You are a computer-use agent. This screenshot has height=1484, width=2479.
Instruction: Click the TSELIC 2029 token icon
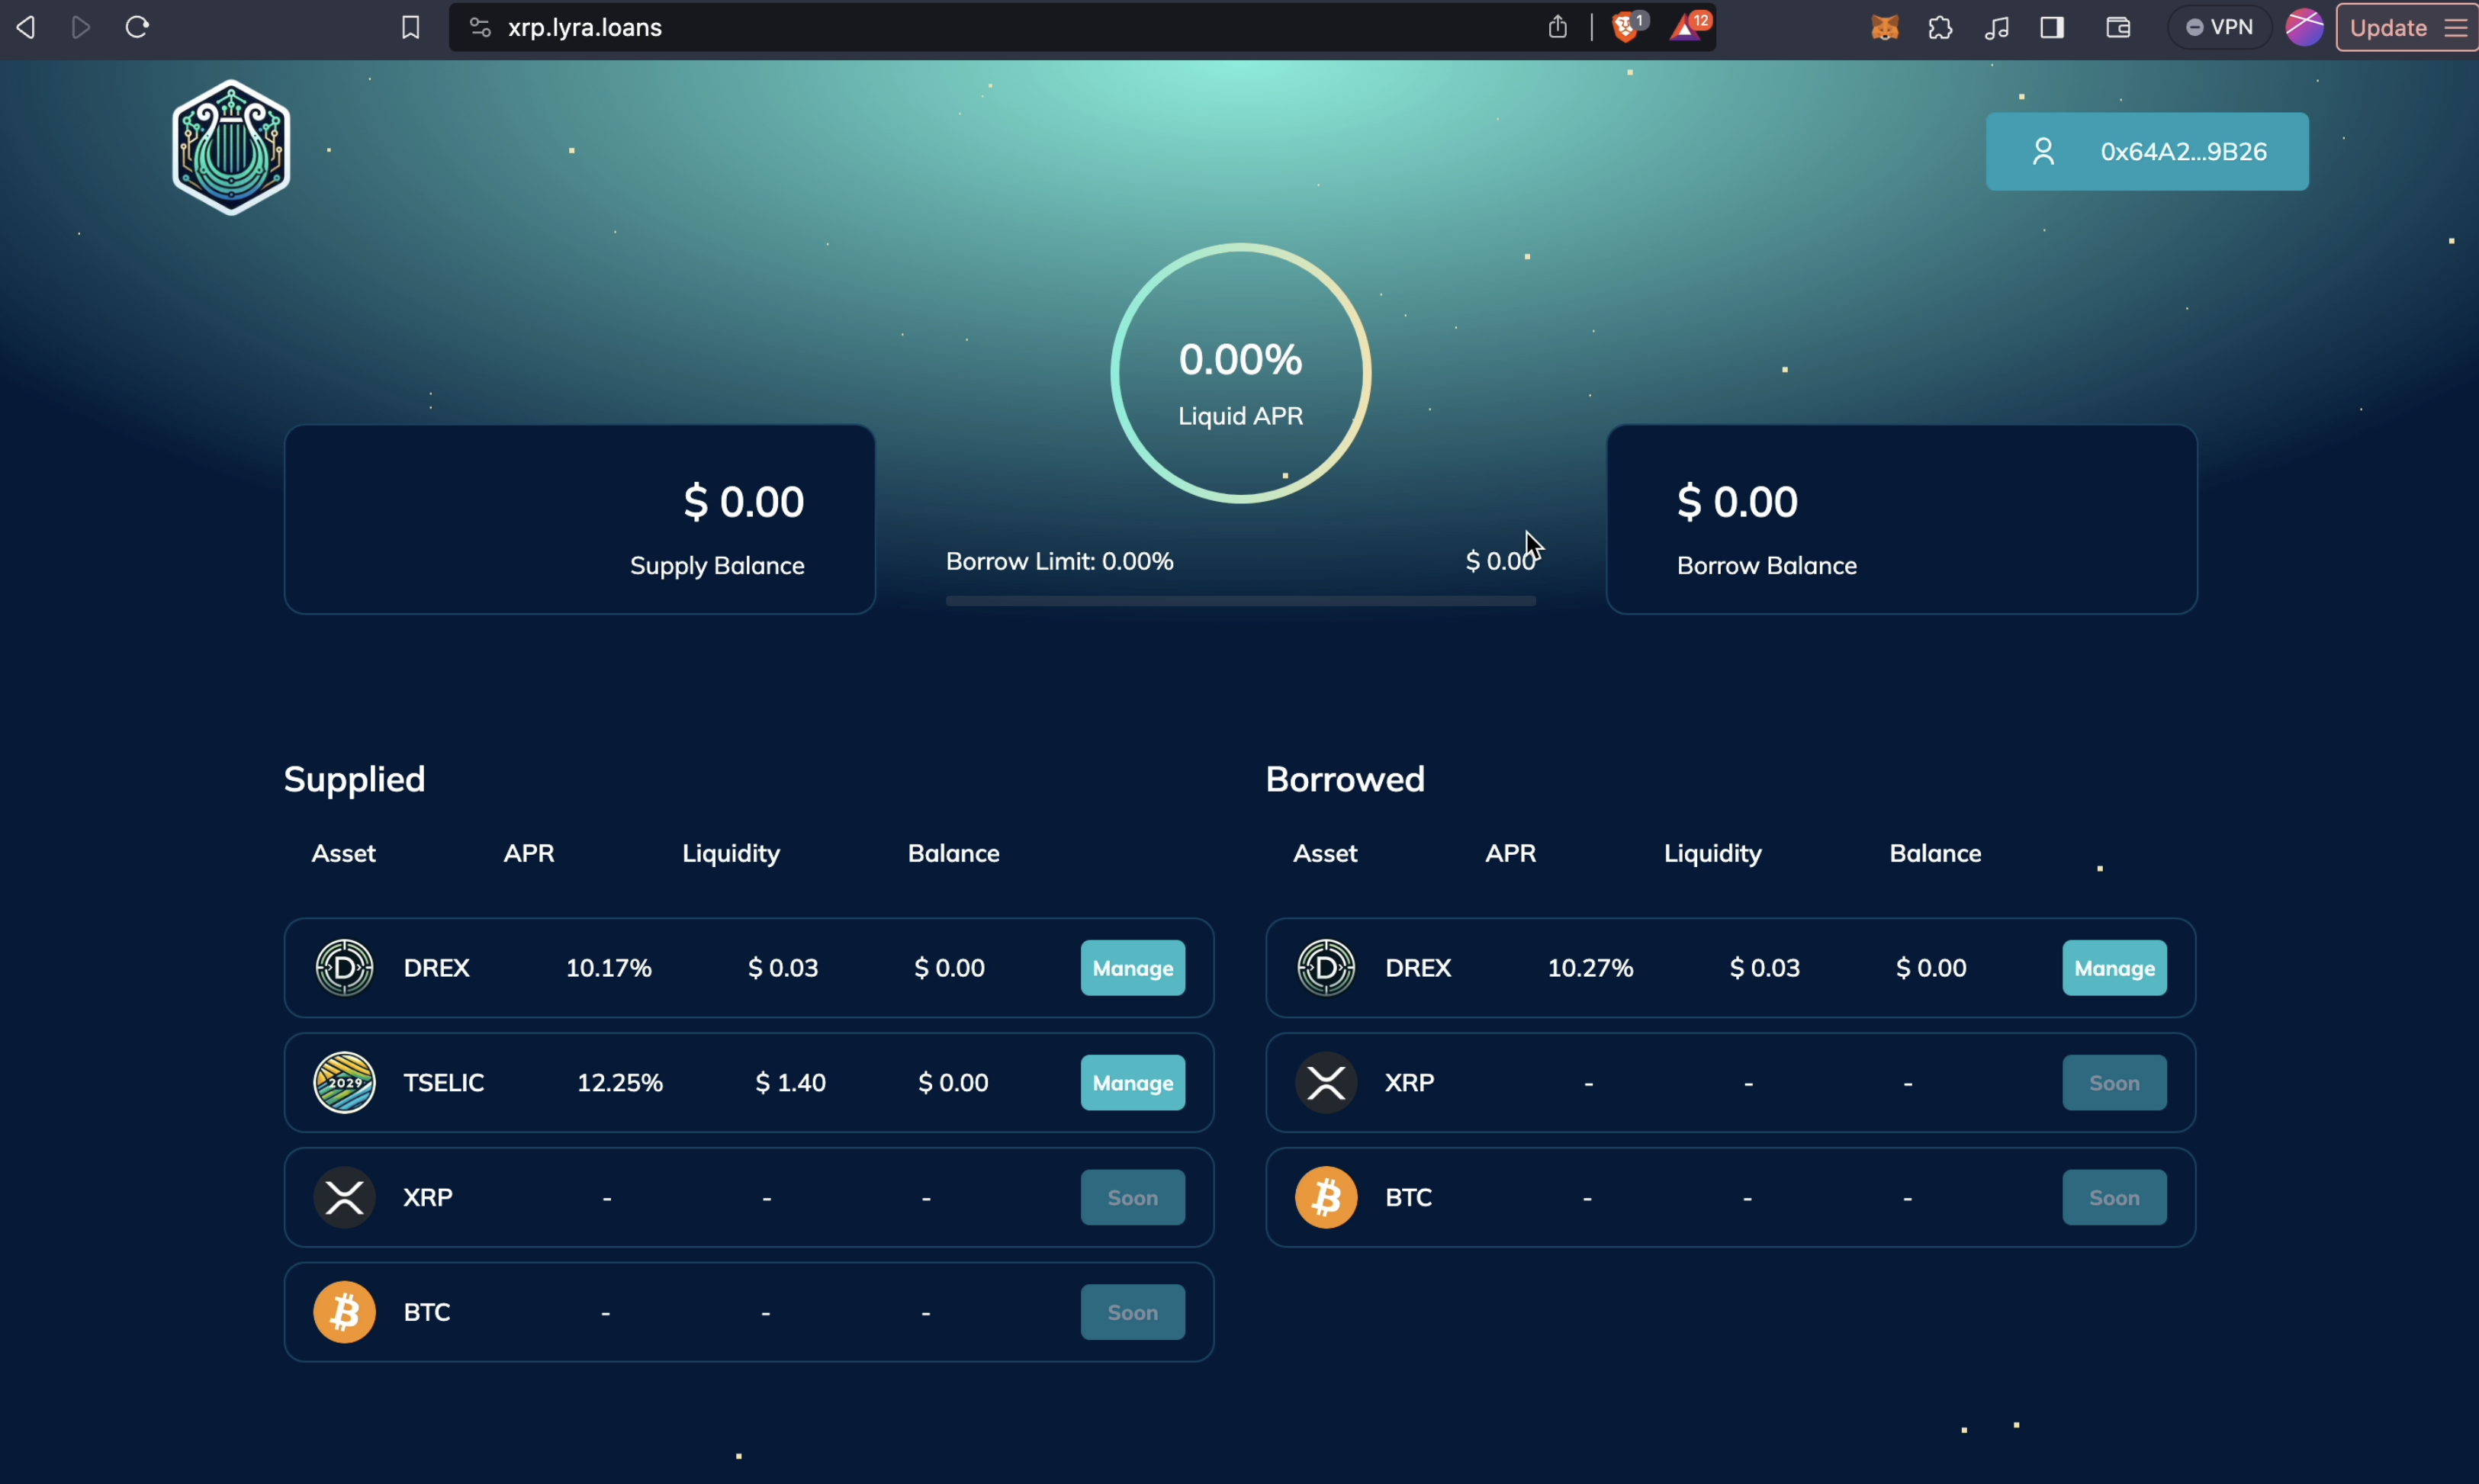pos(344,1082)
